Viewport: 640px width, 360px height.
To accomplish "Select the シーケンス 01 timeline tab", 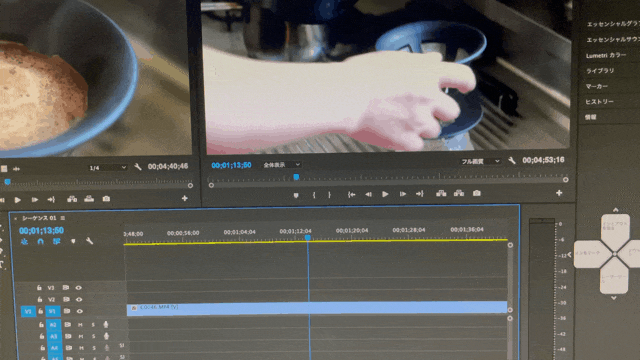I will click(40, 218).
